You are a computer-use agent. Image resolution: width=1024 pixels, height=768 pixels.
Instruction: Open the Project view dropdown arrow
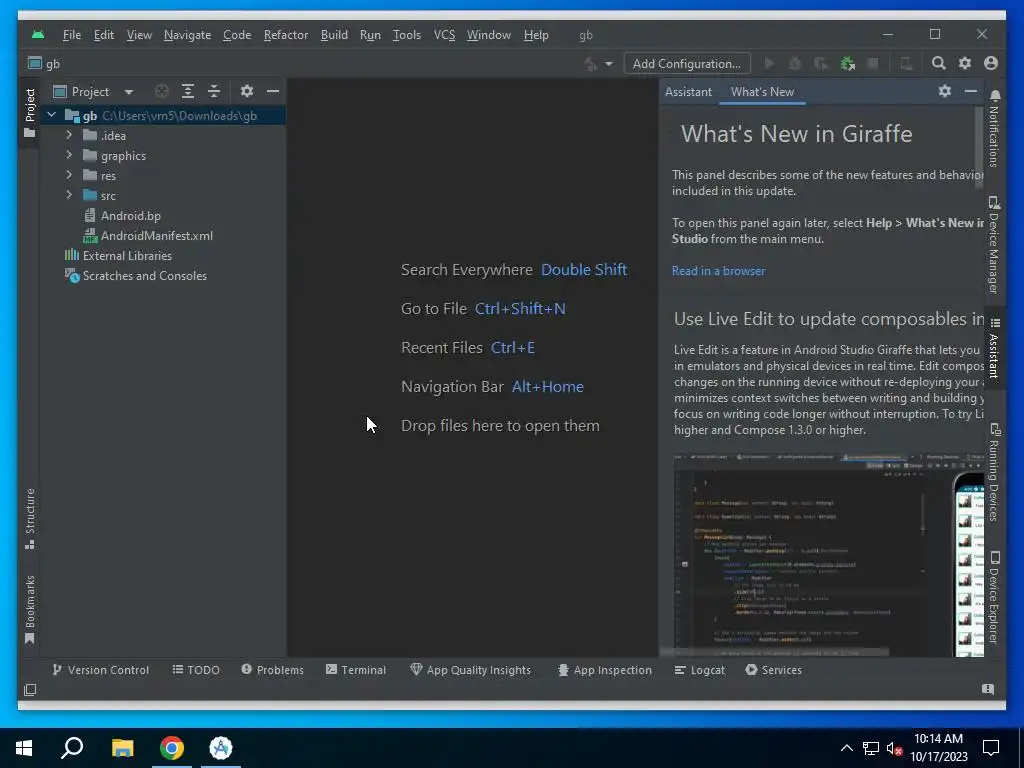pos(129,92)
